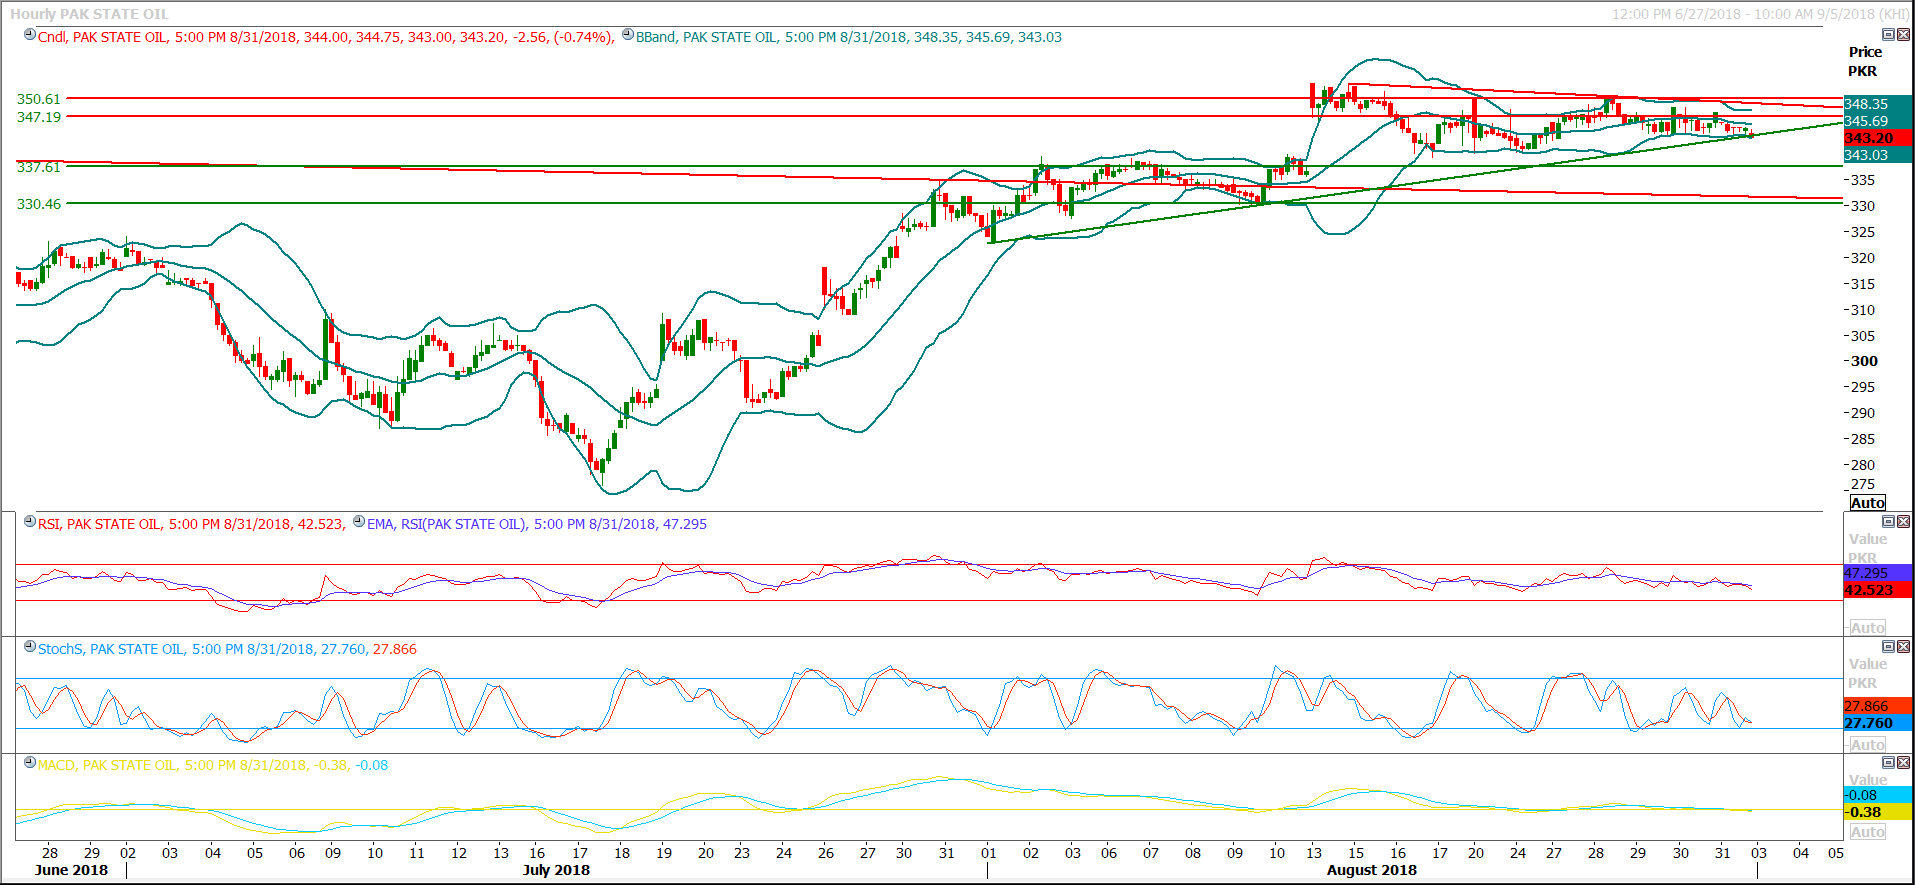Close the MACD indicator pane

click(x=1904, y=763)
